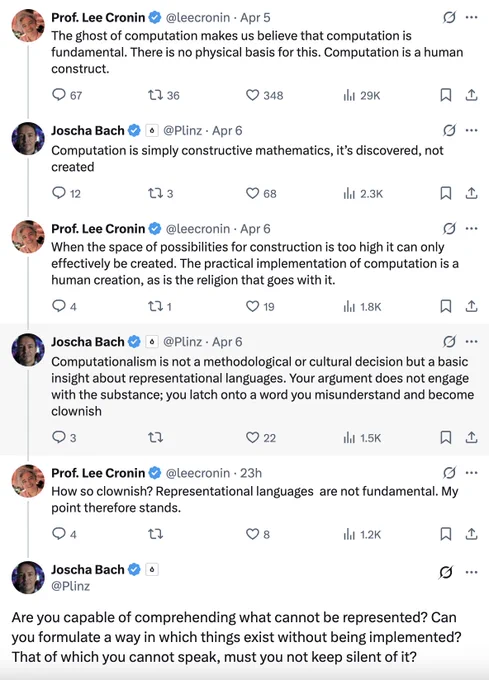The height and width of the screenshot is (680, 489).
Task: Retweet the first tweet with 36 reposts
Action: coord(163,95)
